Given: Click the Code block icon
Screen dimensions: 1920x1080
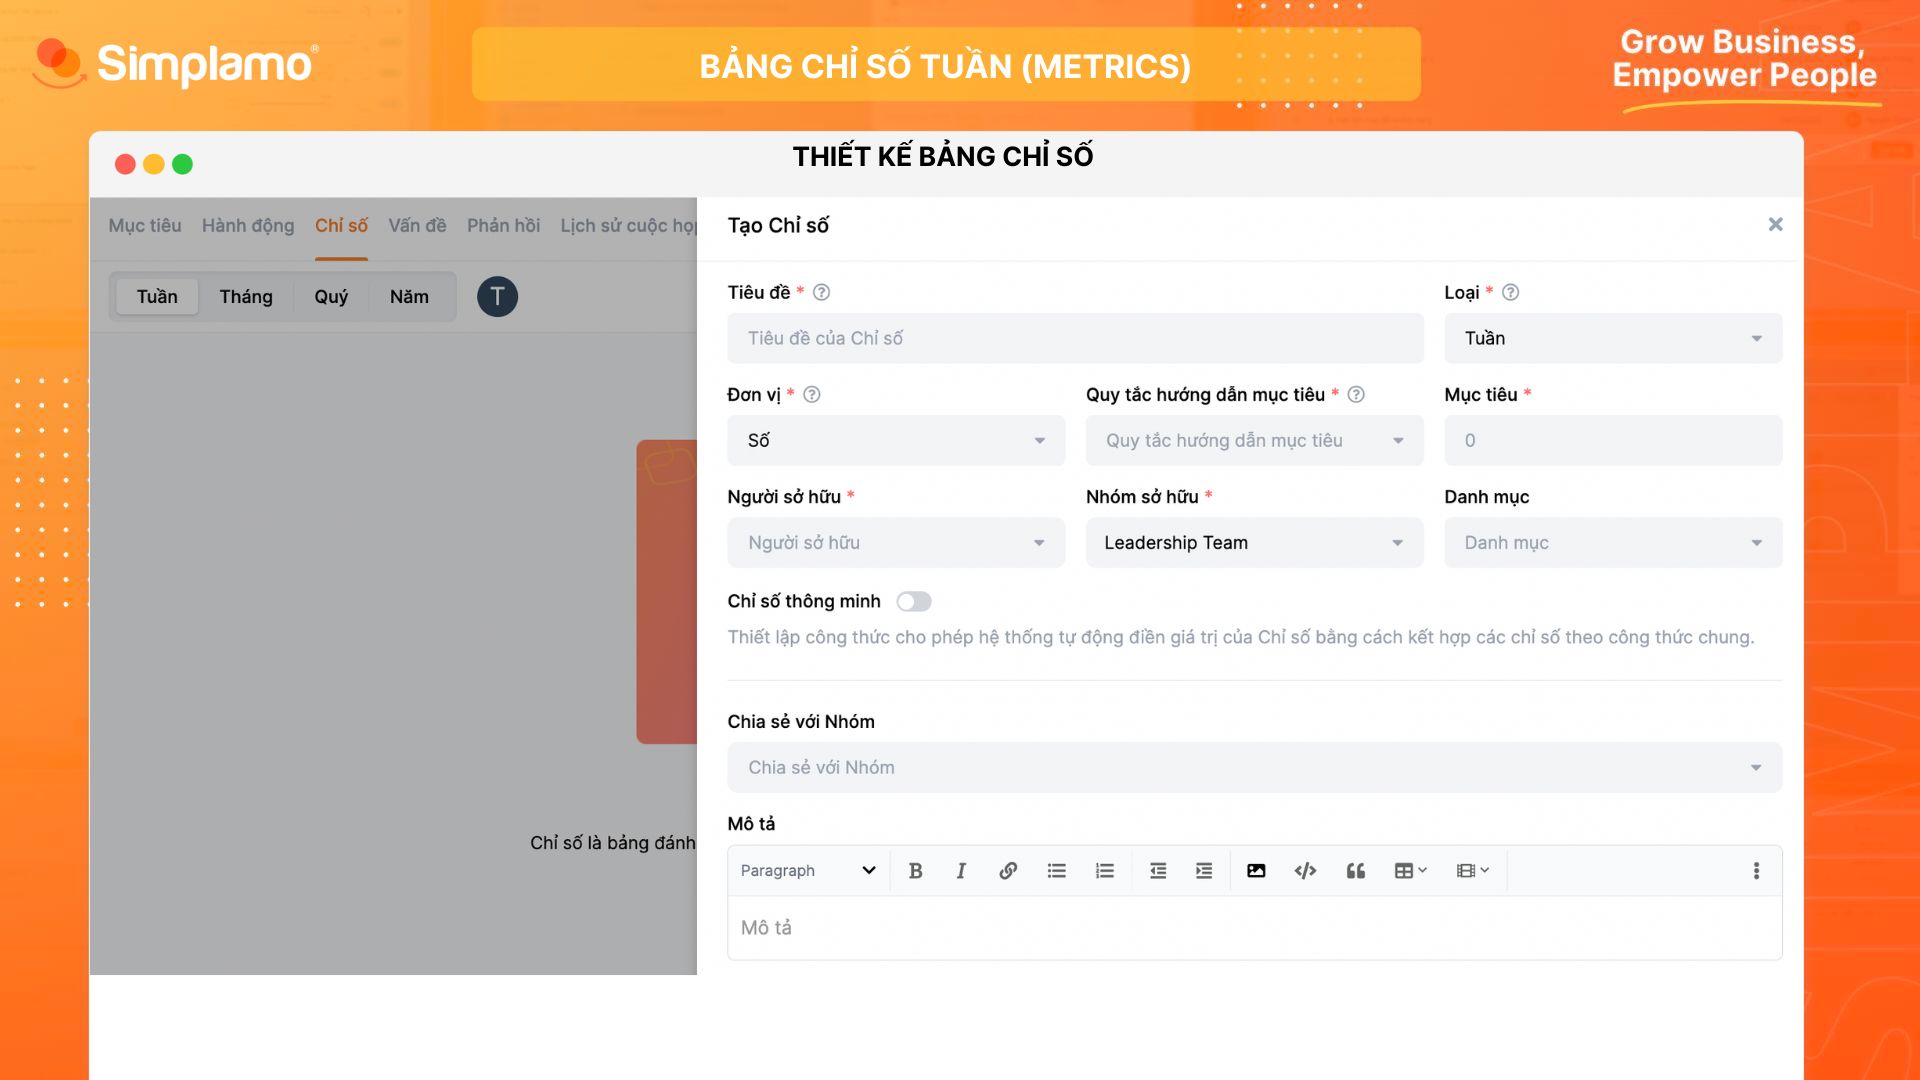Looking at the screenshot, I should (1304, 870).
